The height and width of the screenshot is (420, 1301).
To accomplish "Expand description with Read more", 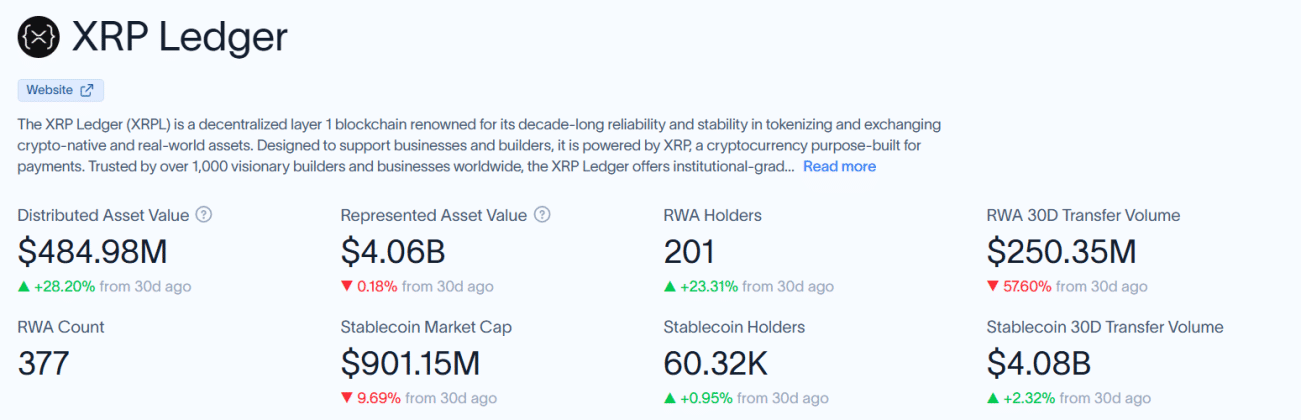I will pos(839,166).
